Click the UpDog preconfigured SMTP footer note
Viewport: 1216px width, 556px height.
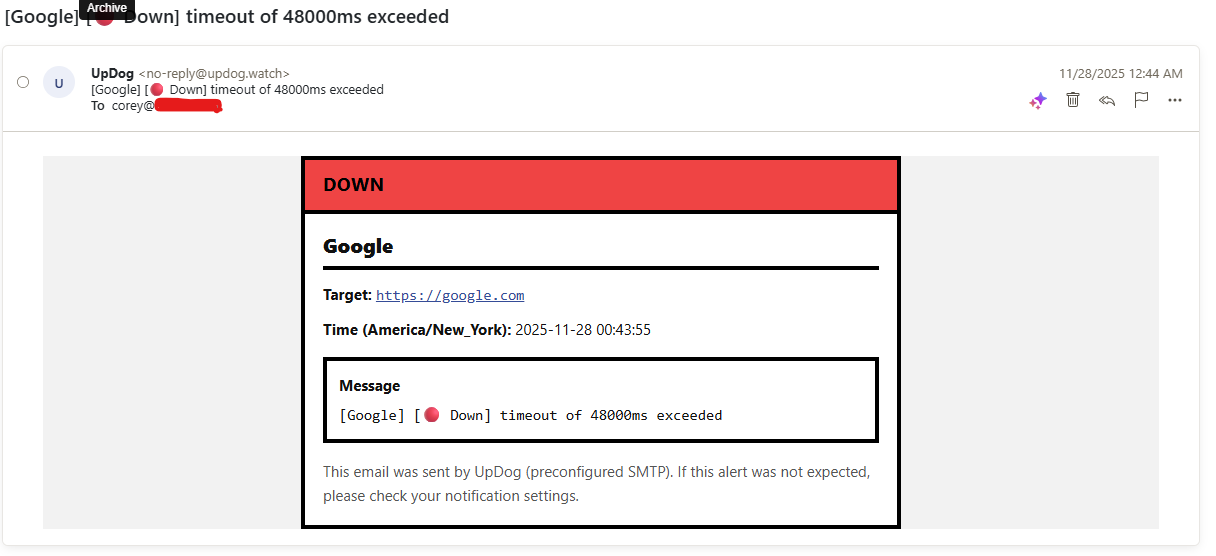click(597, 483)
